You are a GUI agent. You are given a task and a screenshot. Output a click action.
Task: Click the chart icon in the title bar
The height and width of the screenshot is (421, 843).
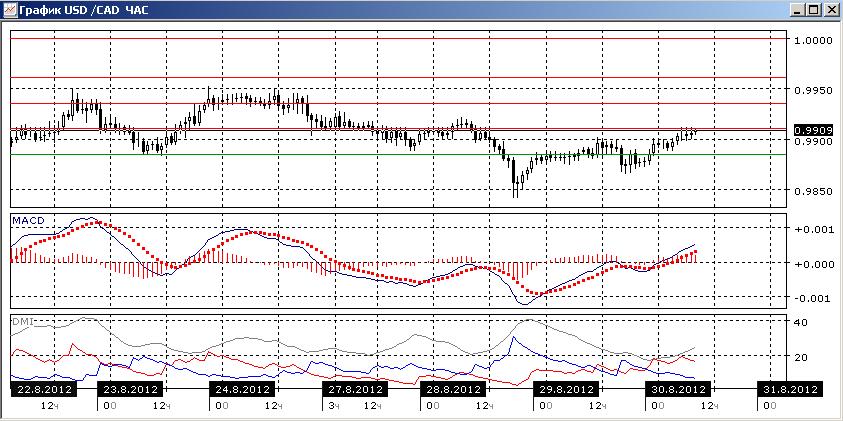pyautogui.click(x=10, y=9)
